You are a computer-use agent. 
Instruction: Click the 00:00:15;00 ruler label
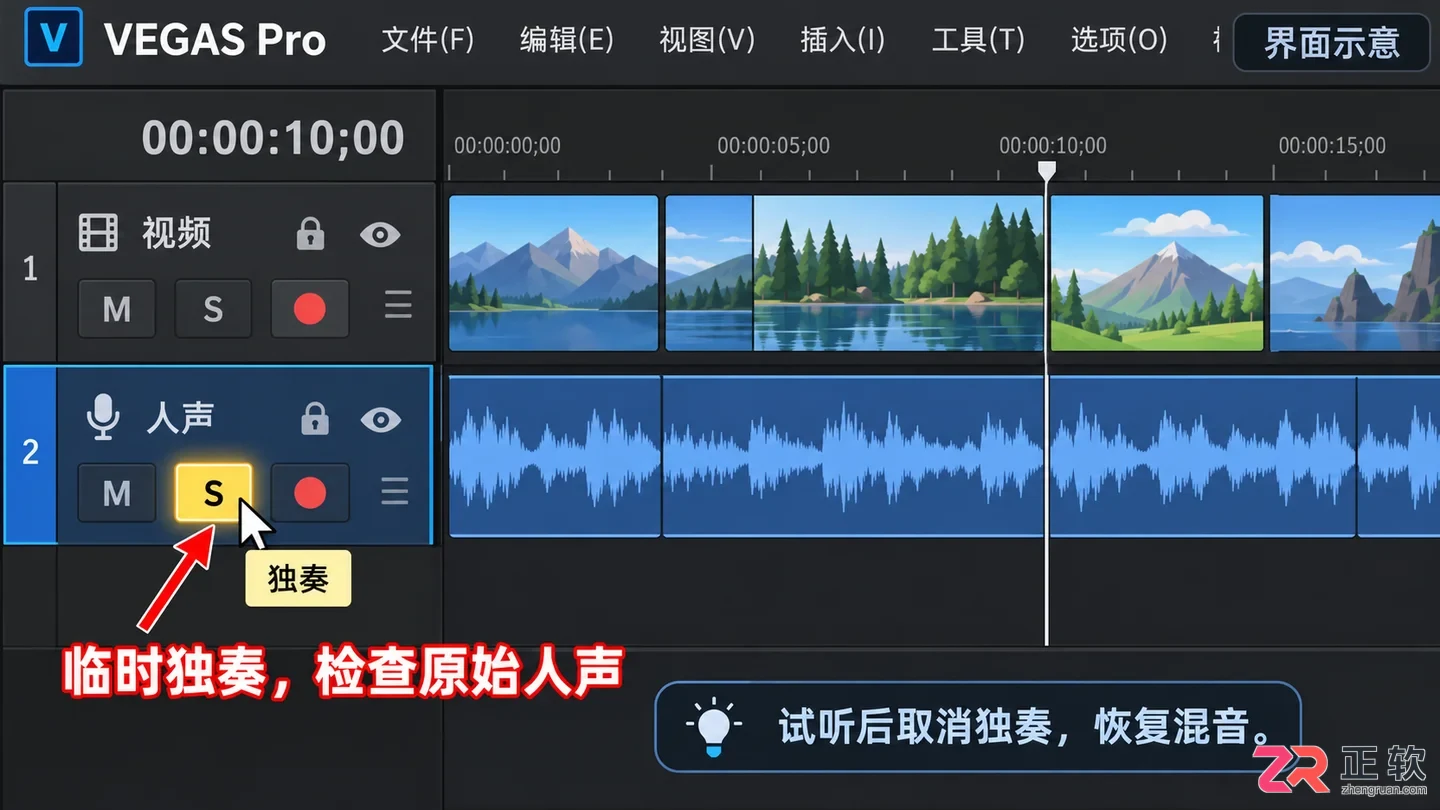coord(1332,146)
